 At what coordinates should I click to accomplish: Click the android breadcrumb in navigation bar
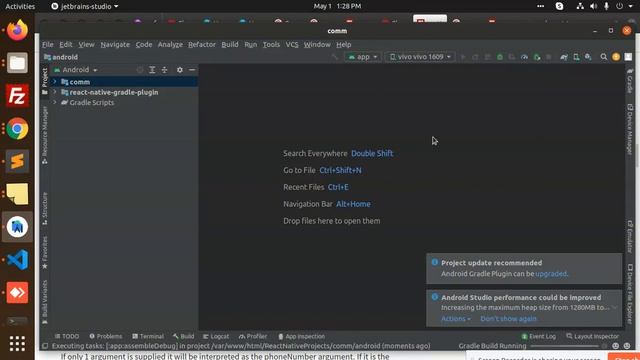pos(61,57)
